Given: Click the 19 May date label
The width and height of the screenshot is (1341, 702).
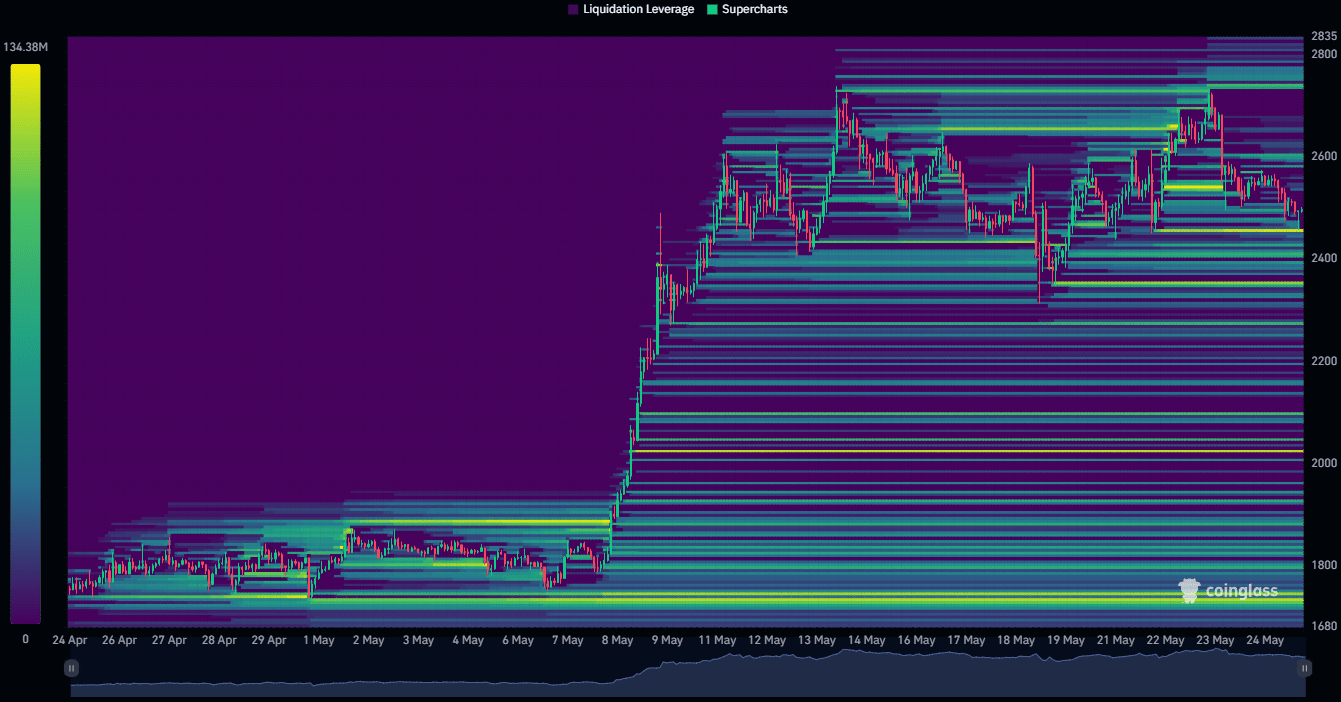Looking at the screenshot, I should [x=1066, y=640].
